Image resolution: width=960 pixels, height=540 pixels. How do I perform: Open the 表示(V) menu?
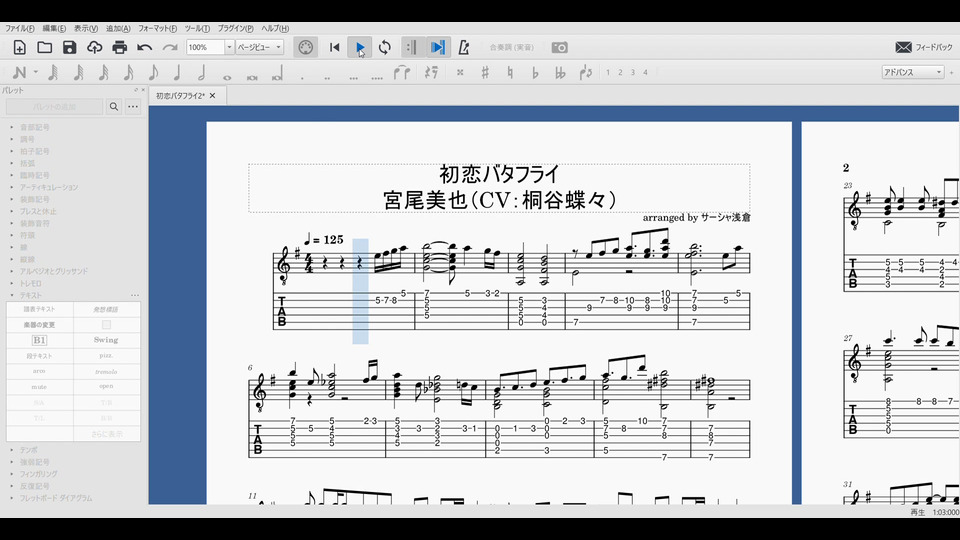point(86,28)
